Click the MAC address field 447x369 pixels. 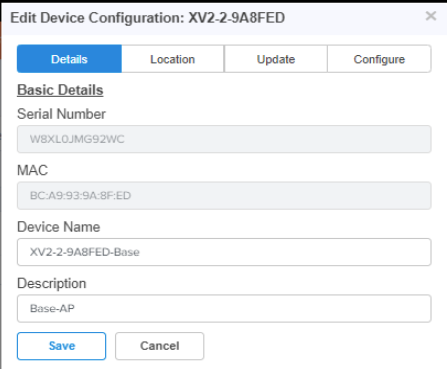pos(224,196)
